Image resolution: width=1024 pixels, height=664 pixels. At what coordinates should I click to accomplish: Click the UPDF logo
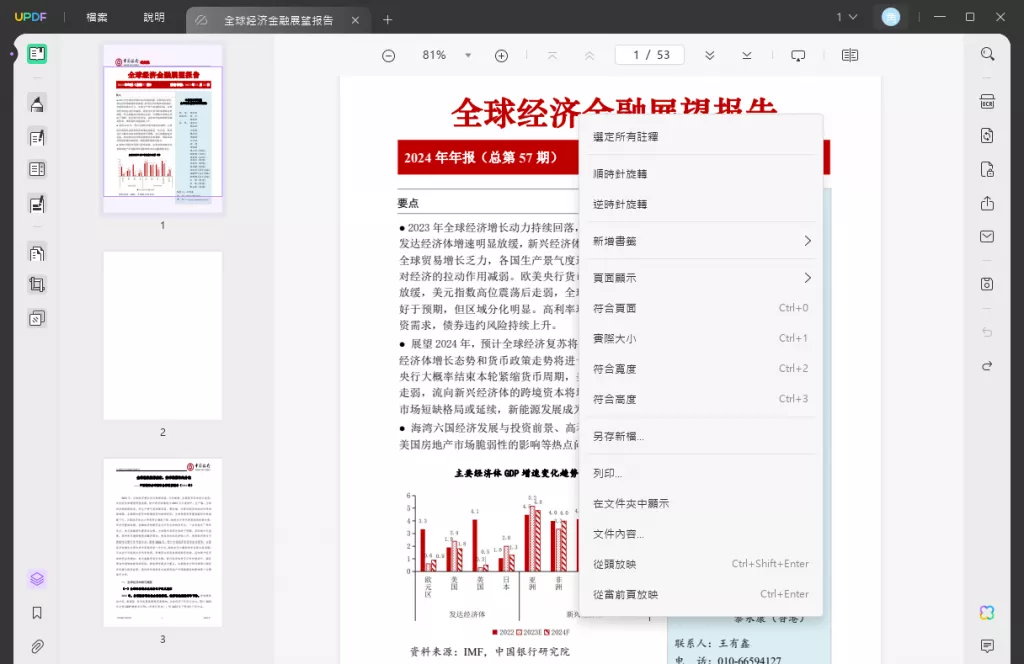click(31, 17)
